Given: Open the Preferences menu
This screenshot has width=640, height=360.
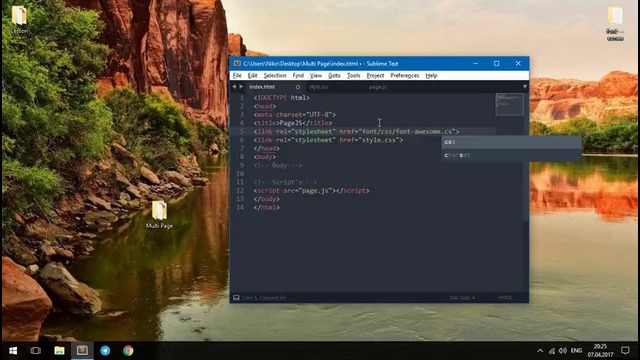Looking at the screenshot, I should point(404,76).
